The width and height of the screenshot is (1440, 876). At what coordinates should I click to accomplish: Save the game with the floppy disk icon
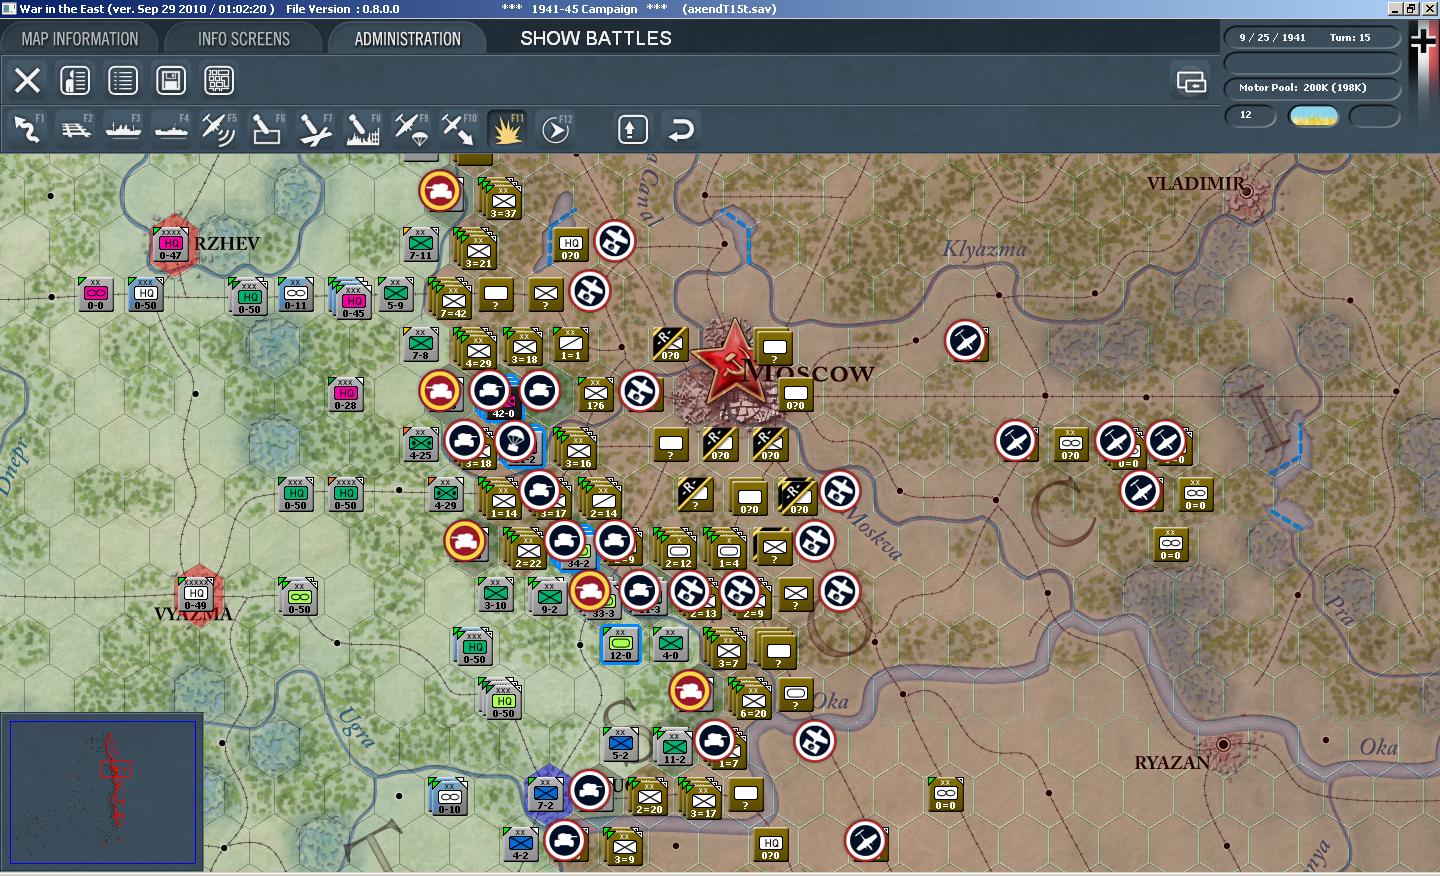pos(171,80)
